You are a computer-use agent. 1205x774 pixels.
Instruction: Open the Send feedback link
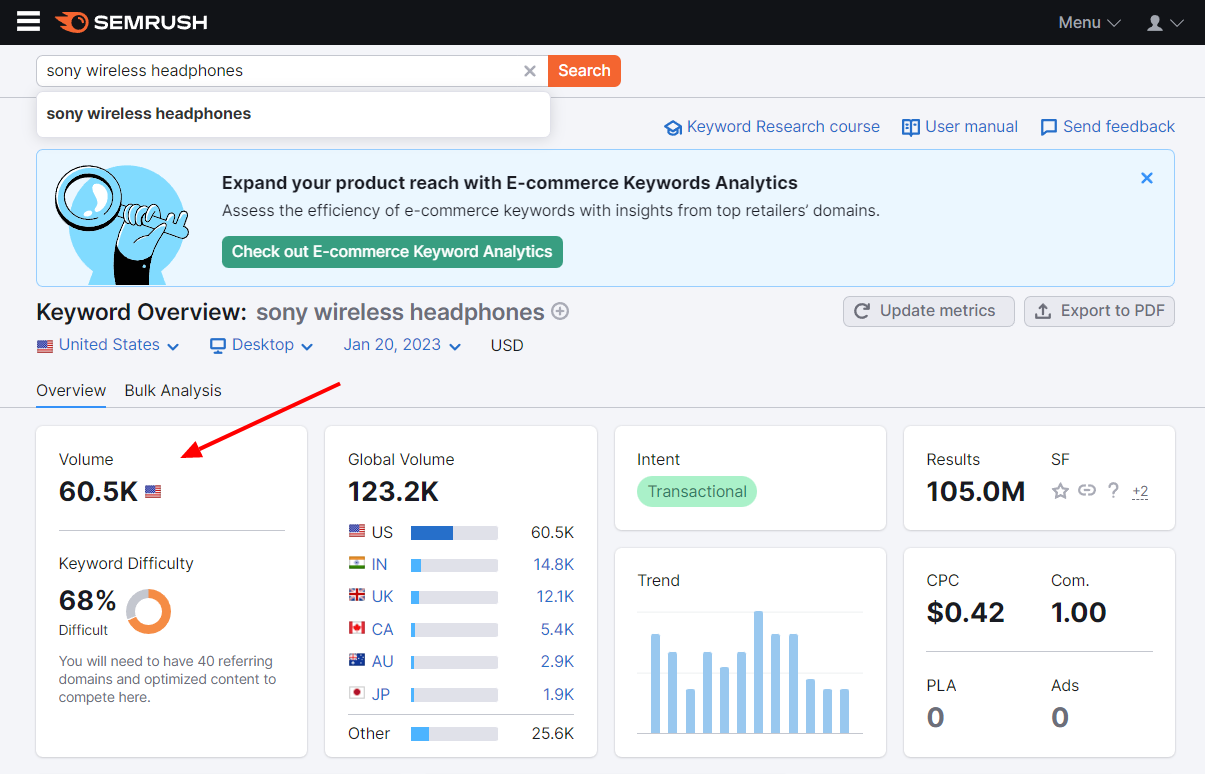coord(1108,127)
